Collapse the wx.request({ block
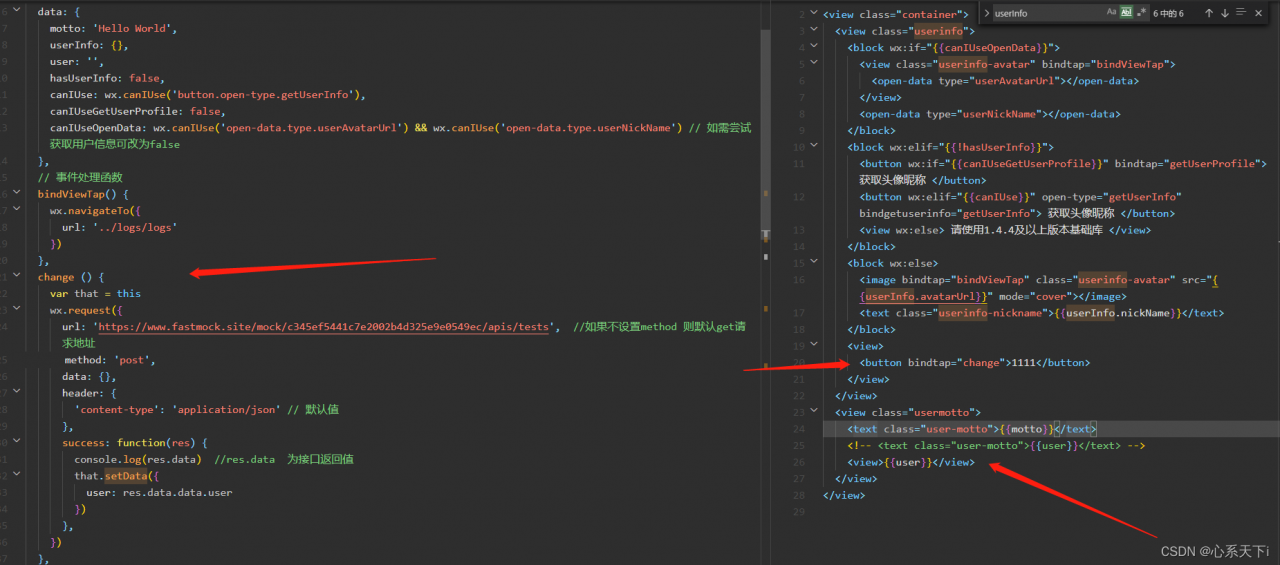The height and width of the screenshot is (565, 1280). tap(17, 310)
